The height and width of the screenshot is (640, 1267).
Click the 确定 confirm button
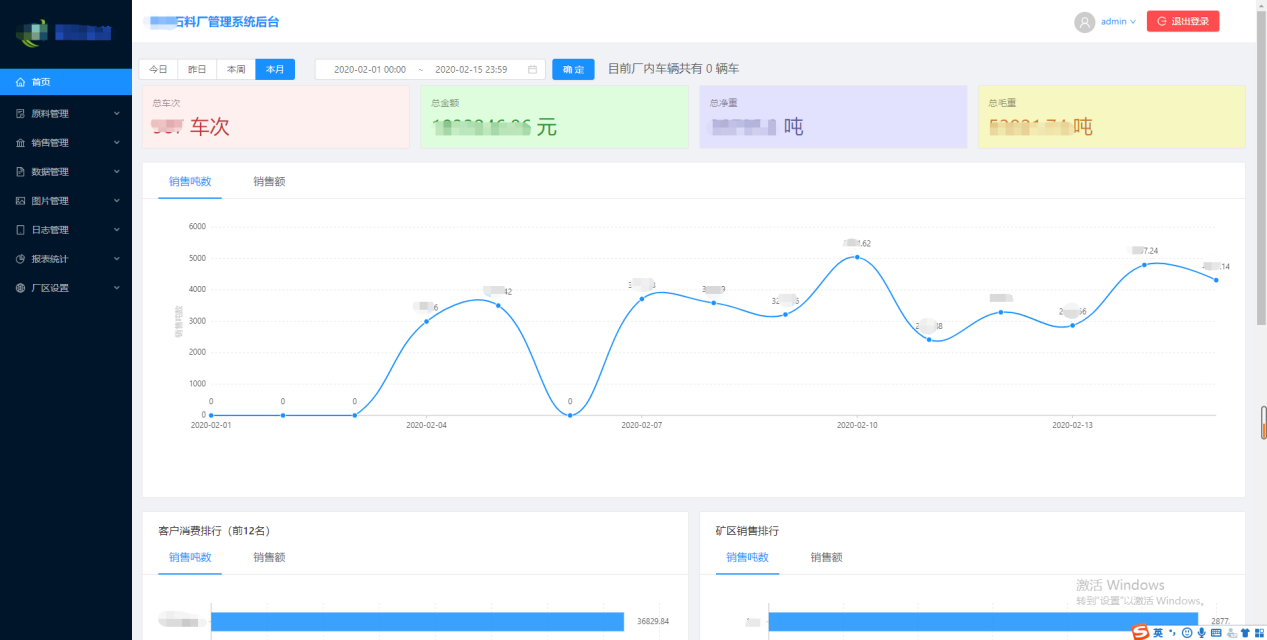[x=573, y=70]
